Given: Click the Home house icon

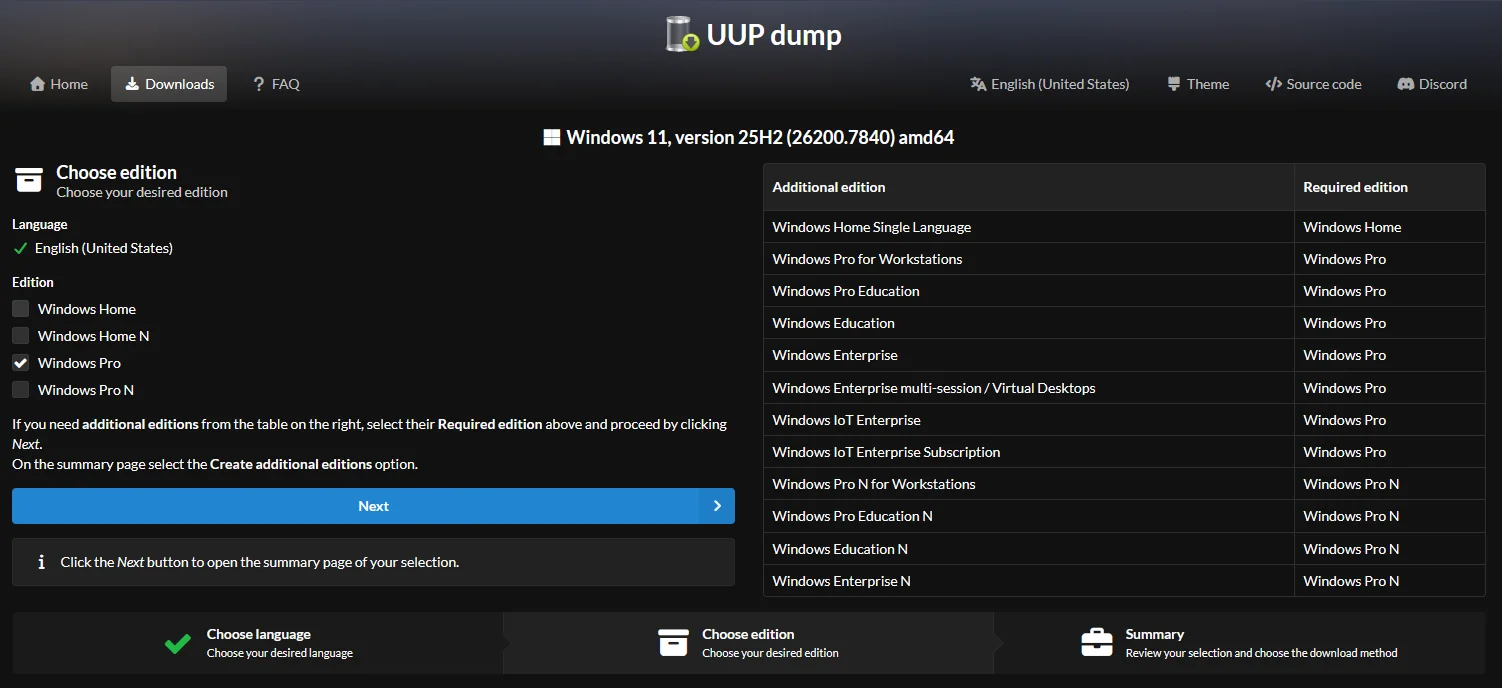Looking at the screenshot, I should 38,84.
